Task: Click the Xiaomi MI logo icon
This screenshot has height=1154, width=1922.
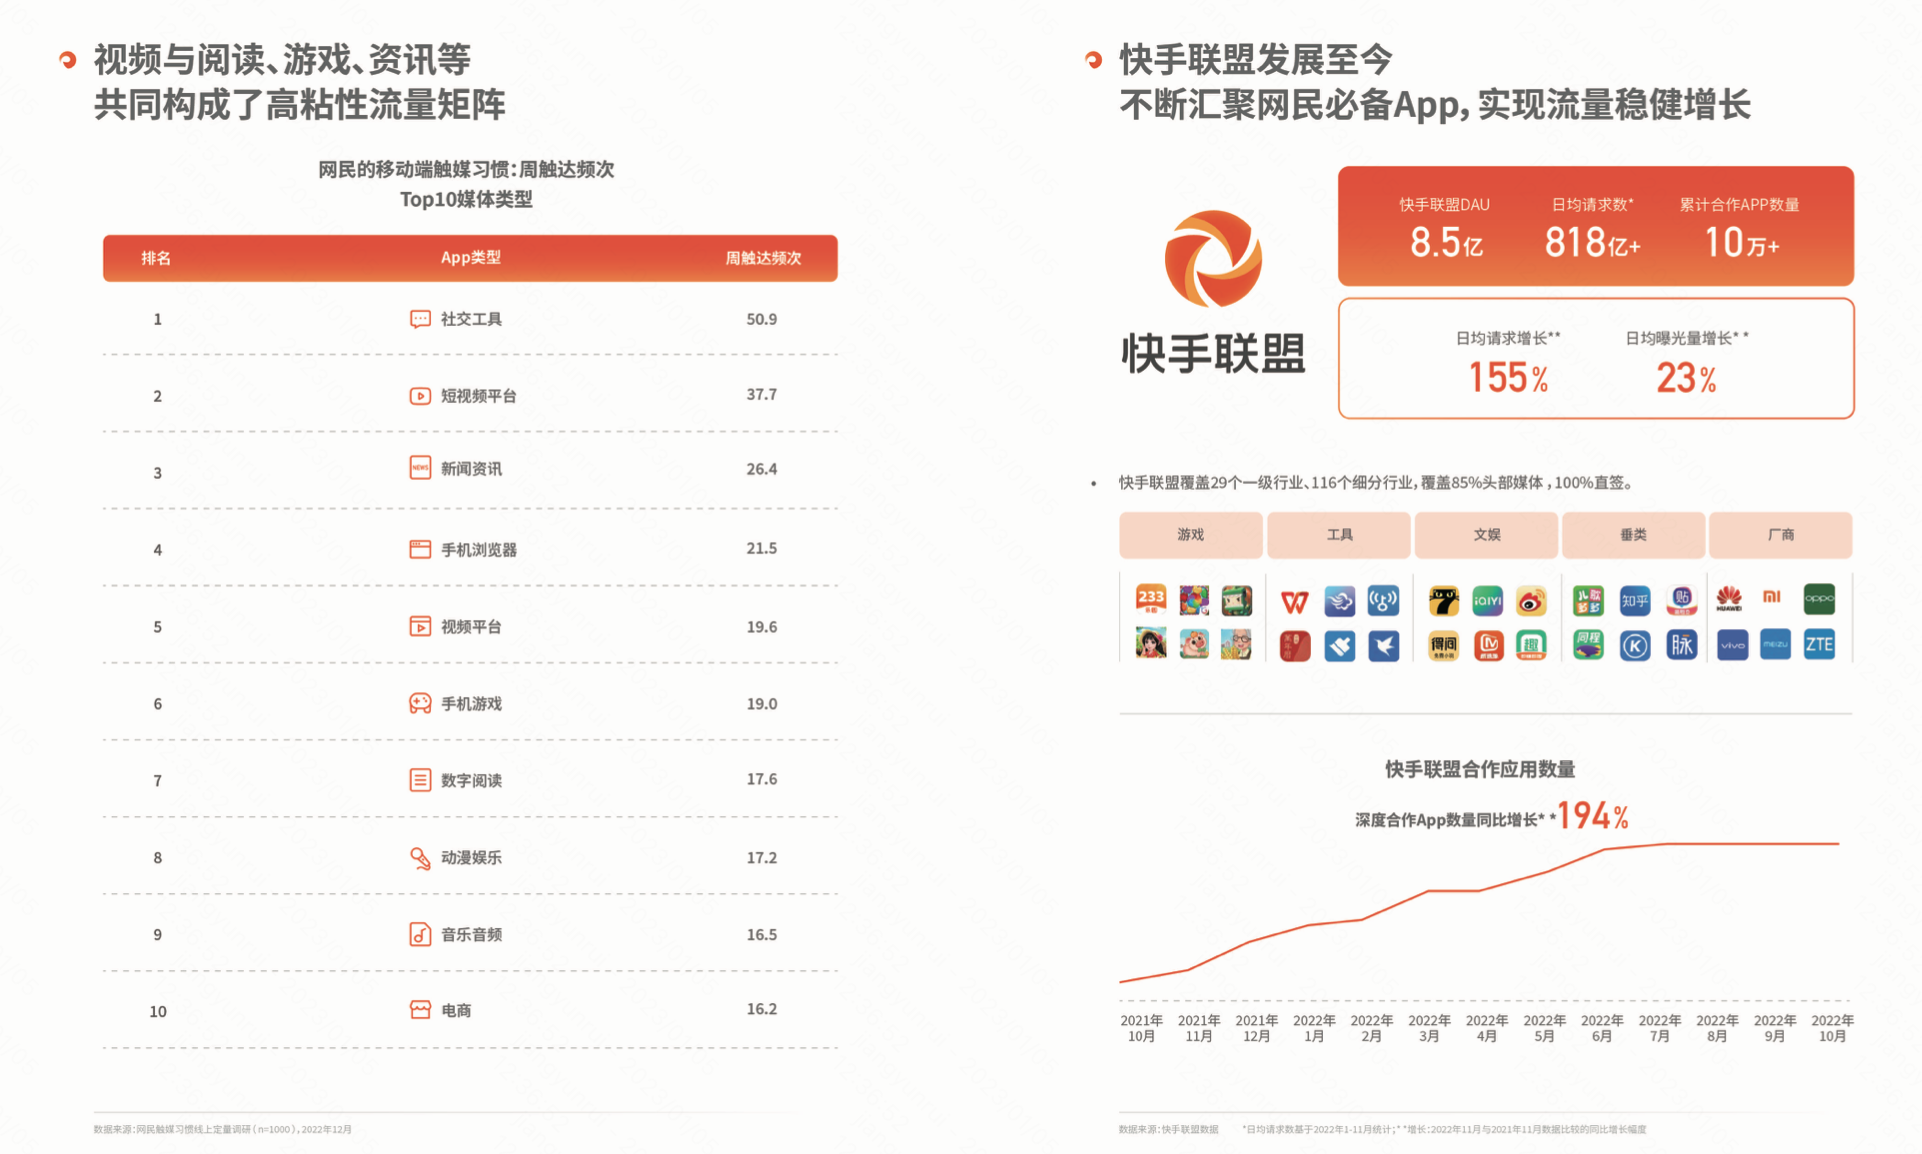Action: [x=1772, y=597]
